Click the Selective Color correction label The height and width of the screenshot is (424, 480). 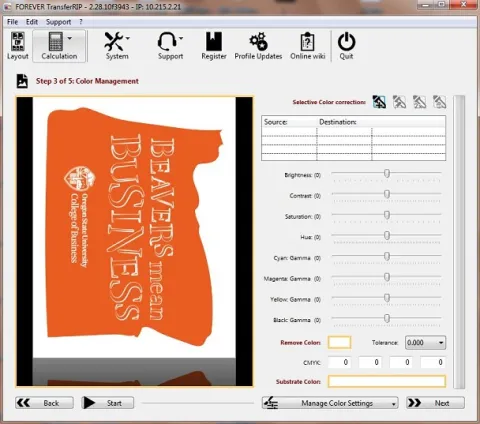click(329, 102)
